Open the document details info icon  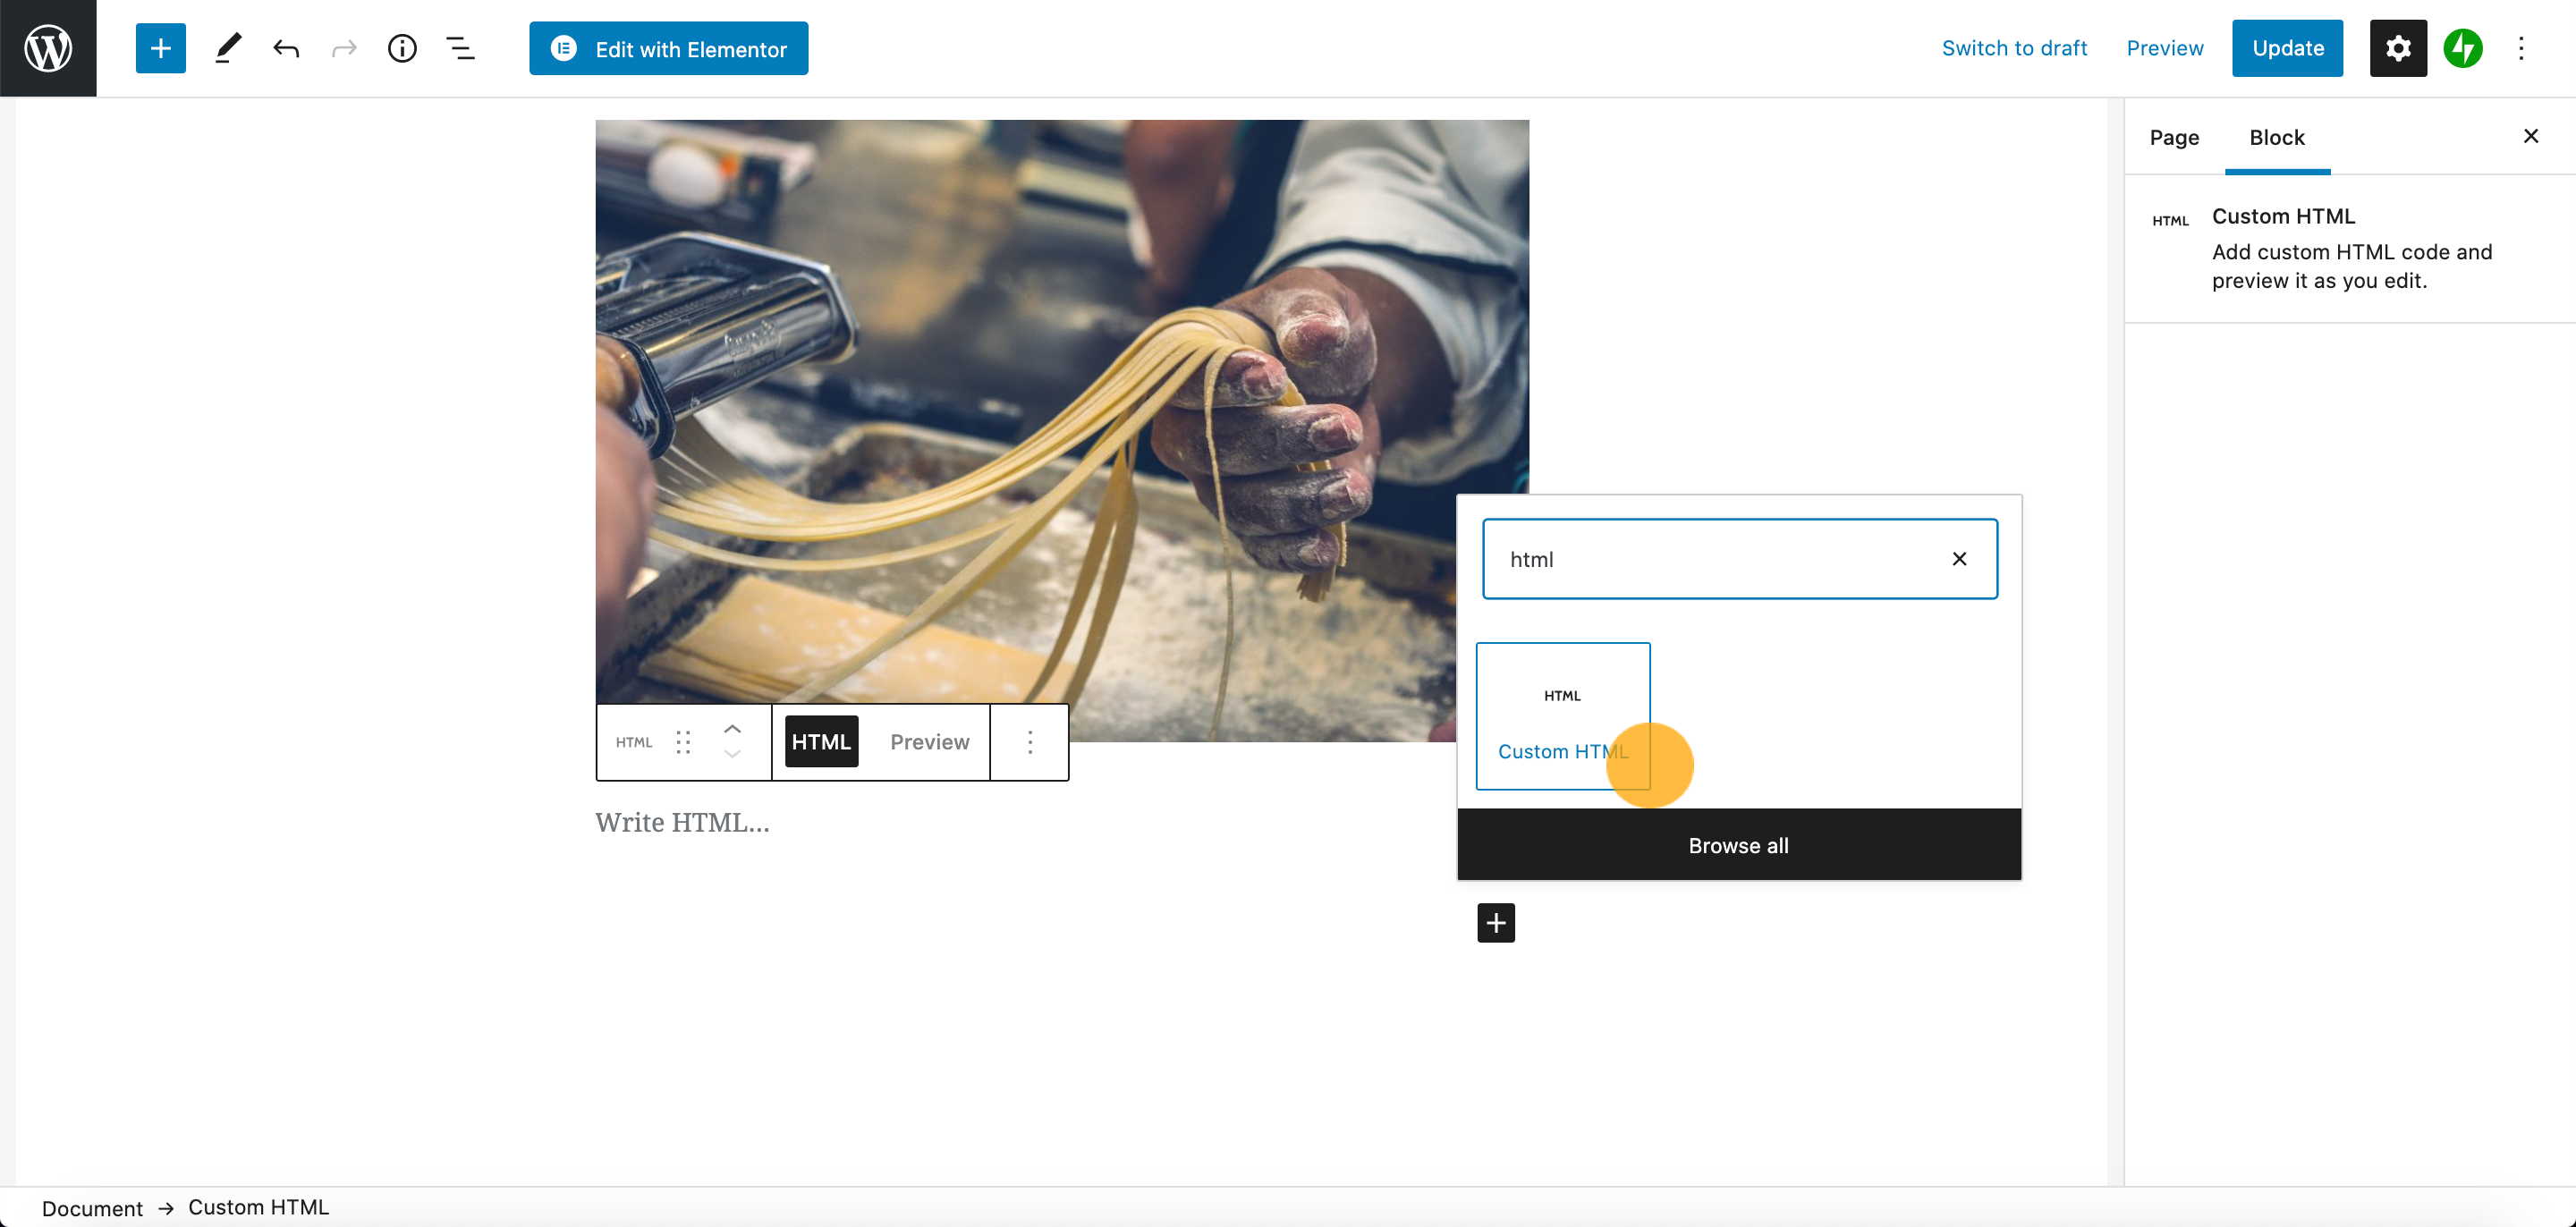[402, 48]
